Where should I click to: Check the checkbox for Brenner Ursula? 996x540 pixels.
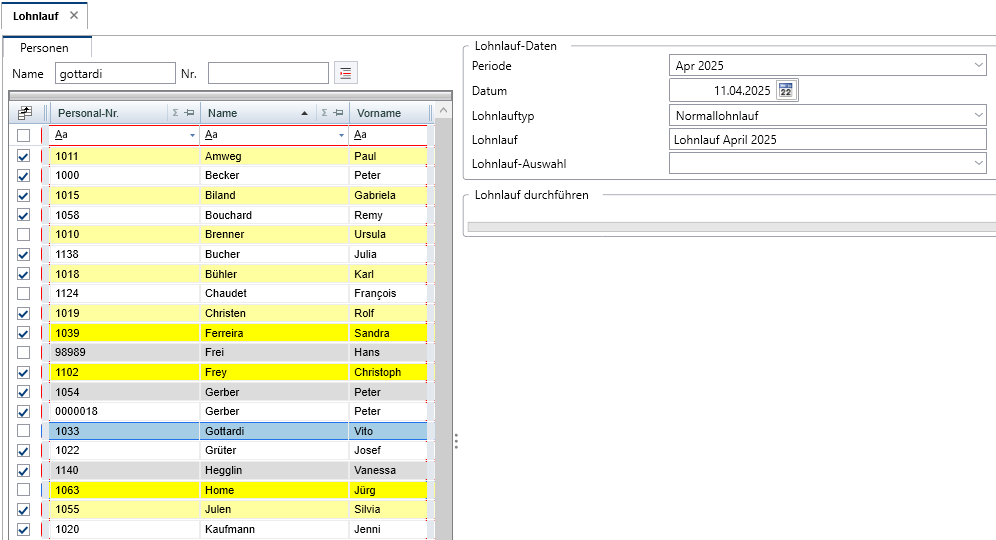24,234
